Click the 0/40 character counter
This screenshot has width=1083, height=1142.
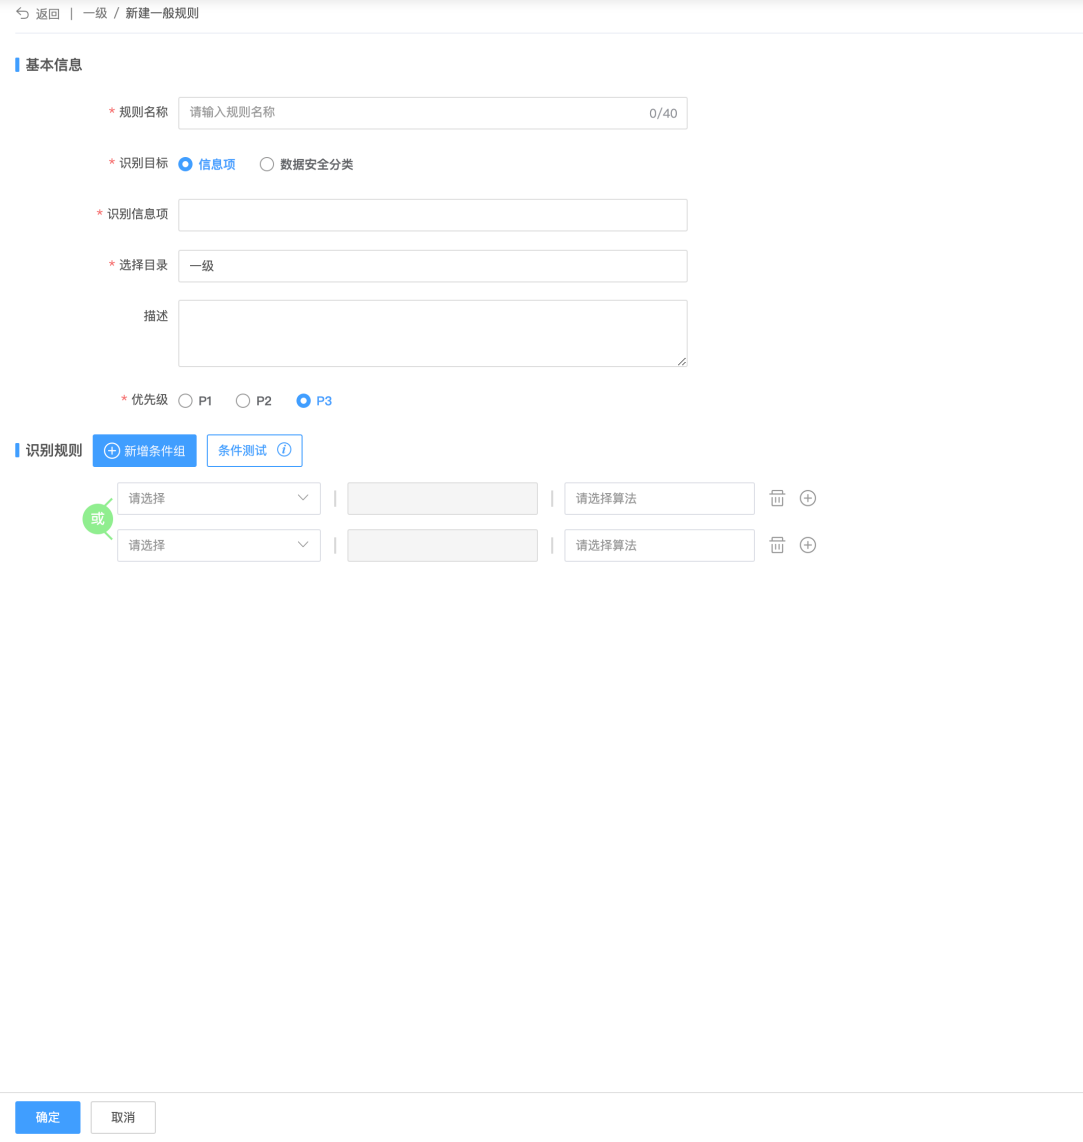pos(663,114)
